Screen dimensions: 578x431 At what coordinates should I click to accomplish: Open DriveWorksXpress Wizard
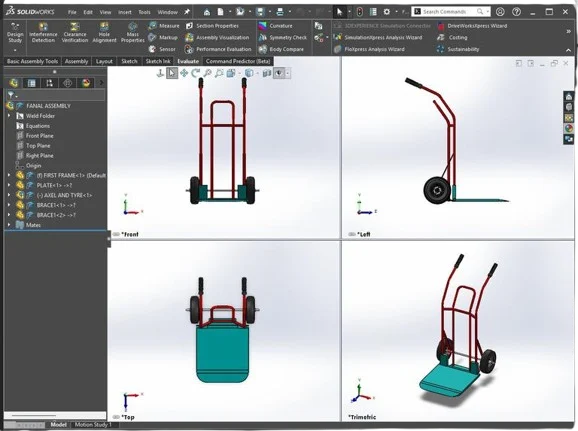472,26
